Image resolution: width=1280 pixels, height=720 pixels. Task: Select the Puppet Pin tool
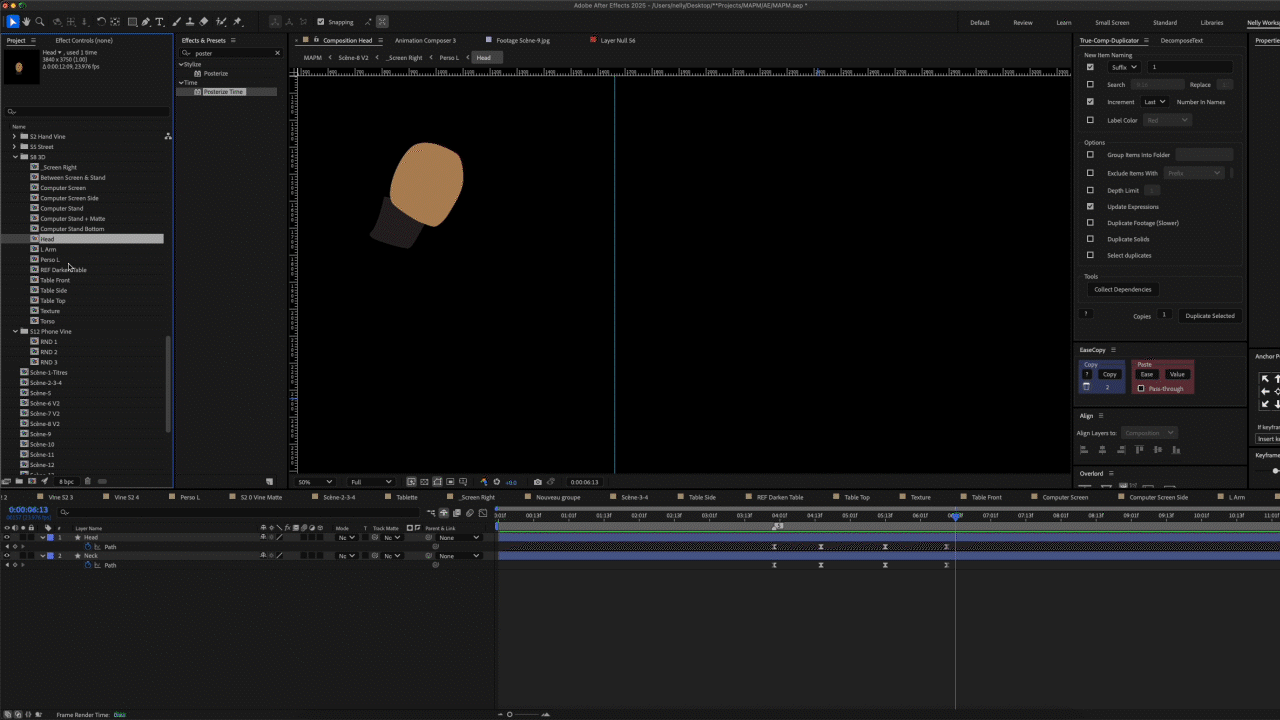(x=238, y=22)
